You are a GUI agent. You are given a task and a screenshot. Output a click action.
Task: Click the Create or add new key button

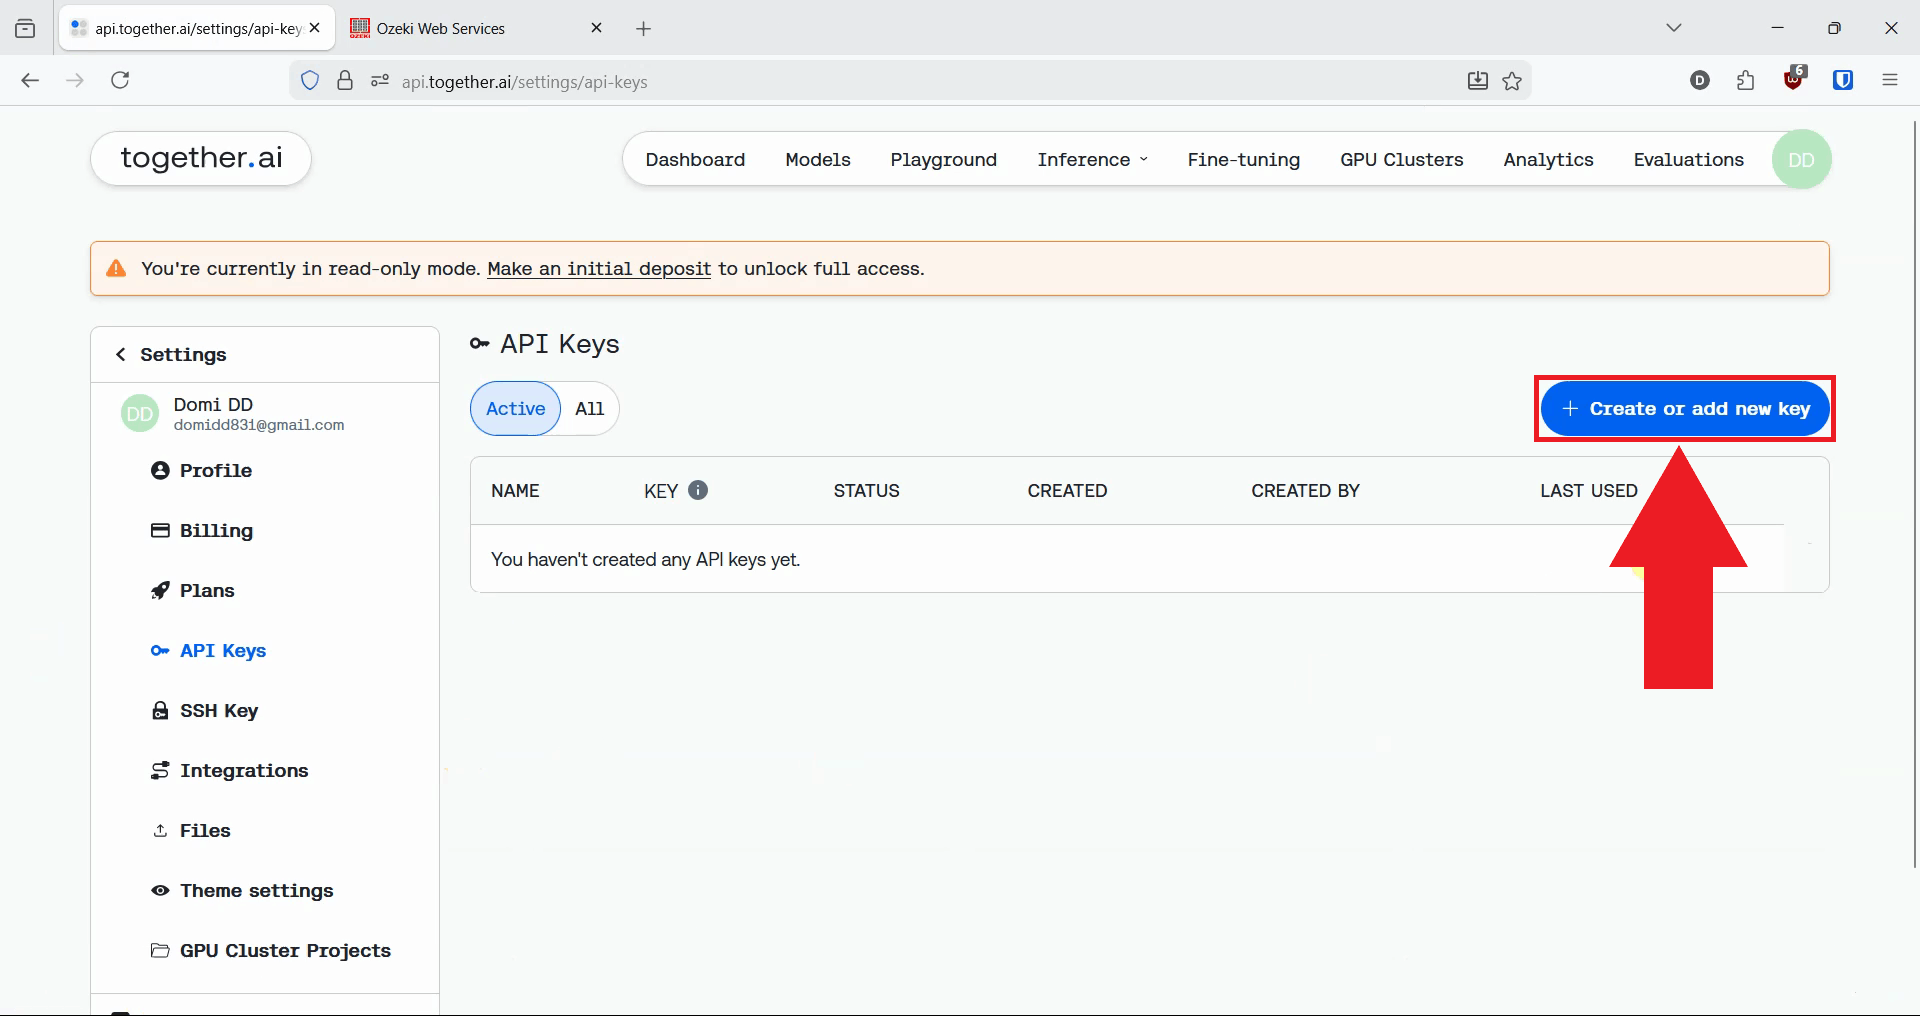click(x=1684, y=408)
